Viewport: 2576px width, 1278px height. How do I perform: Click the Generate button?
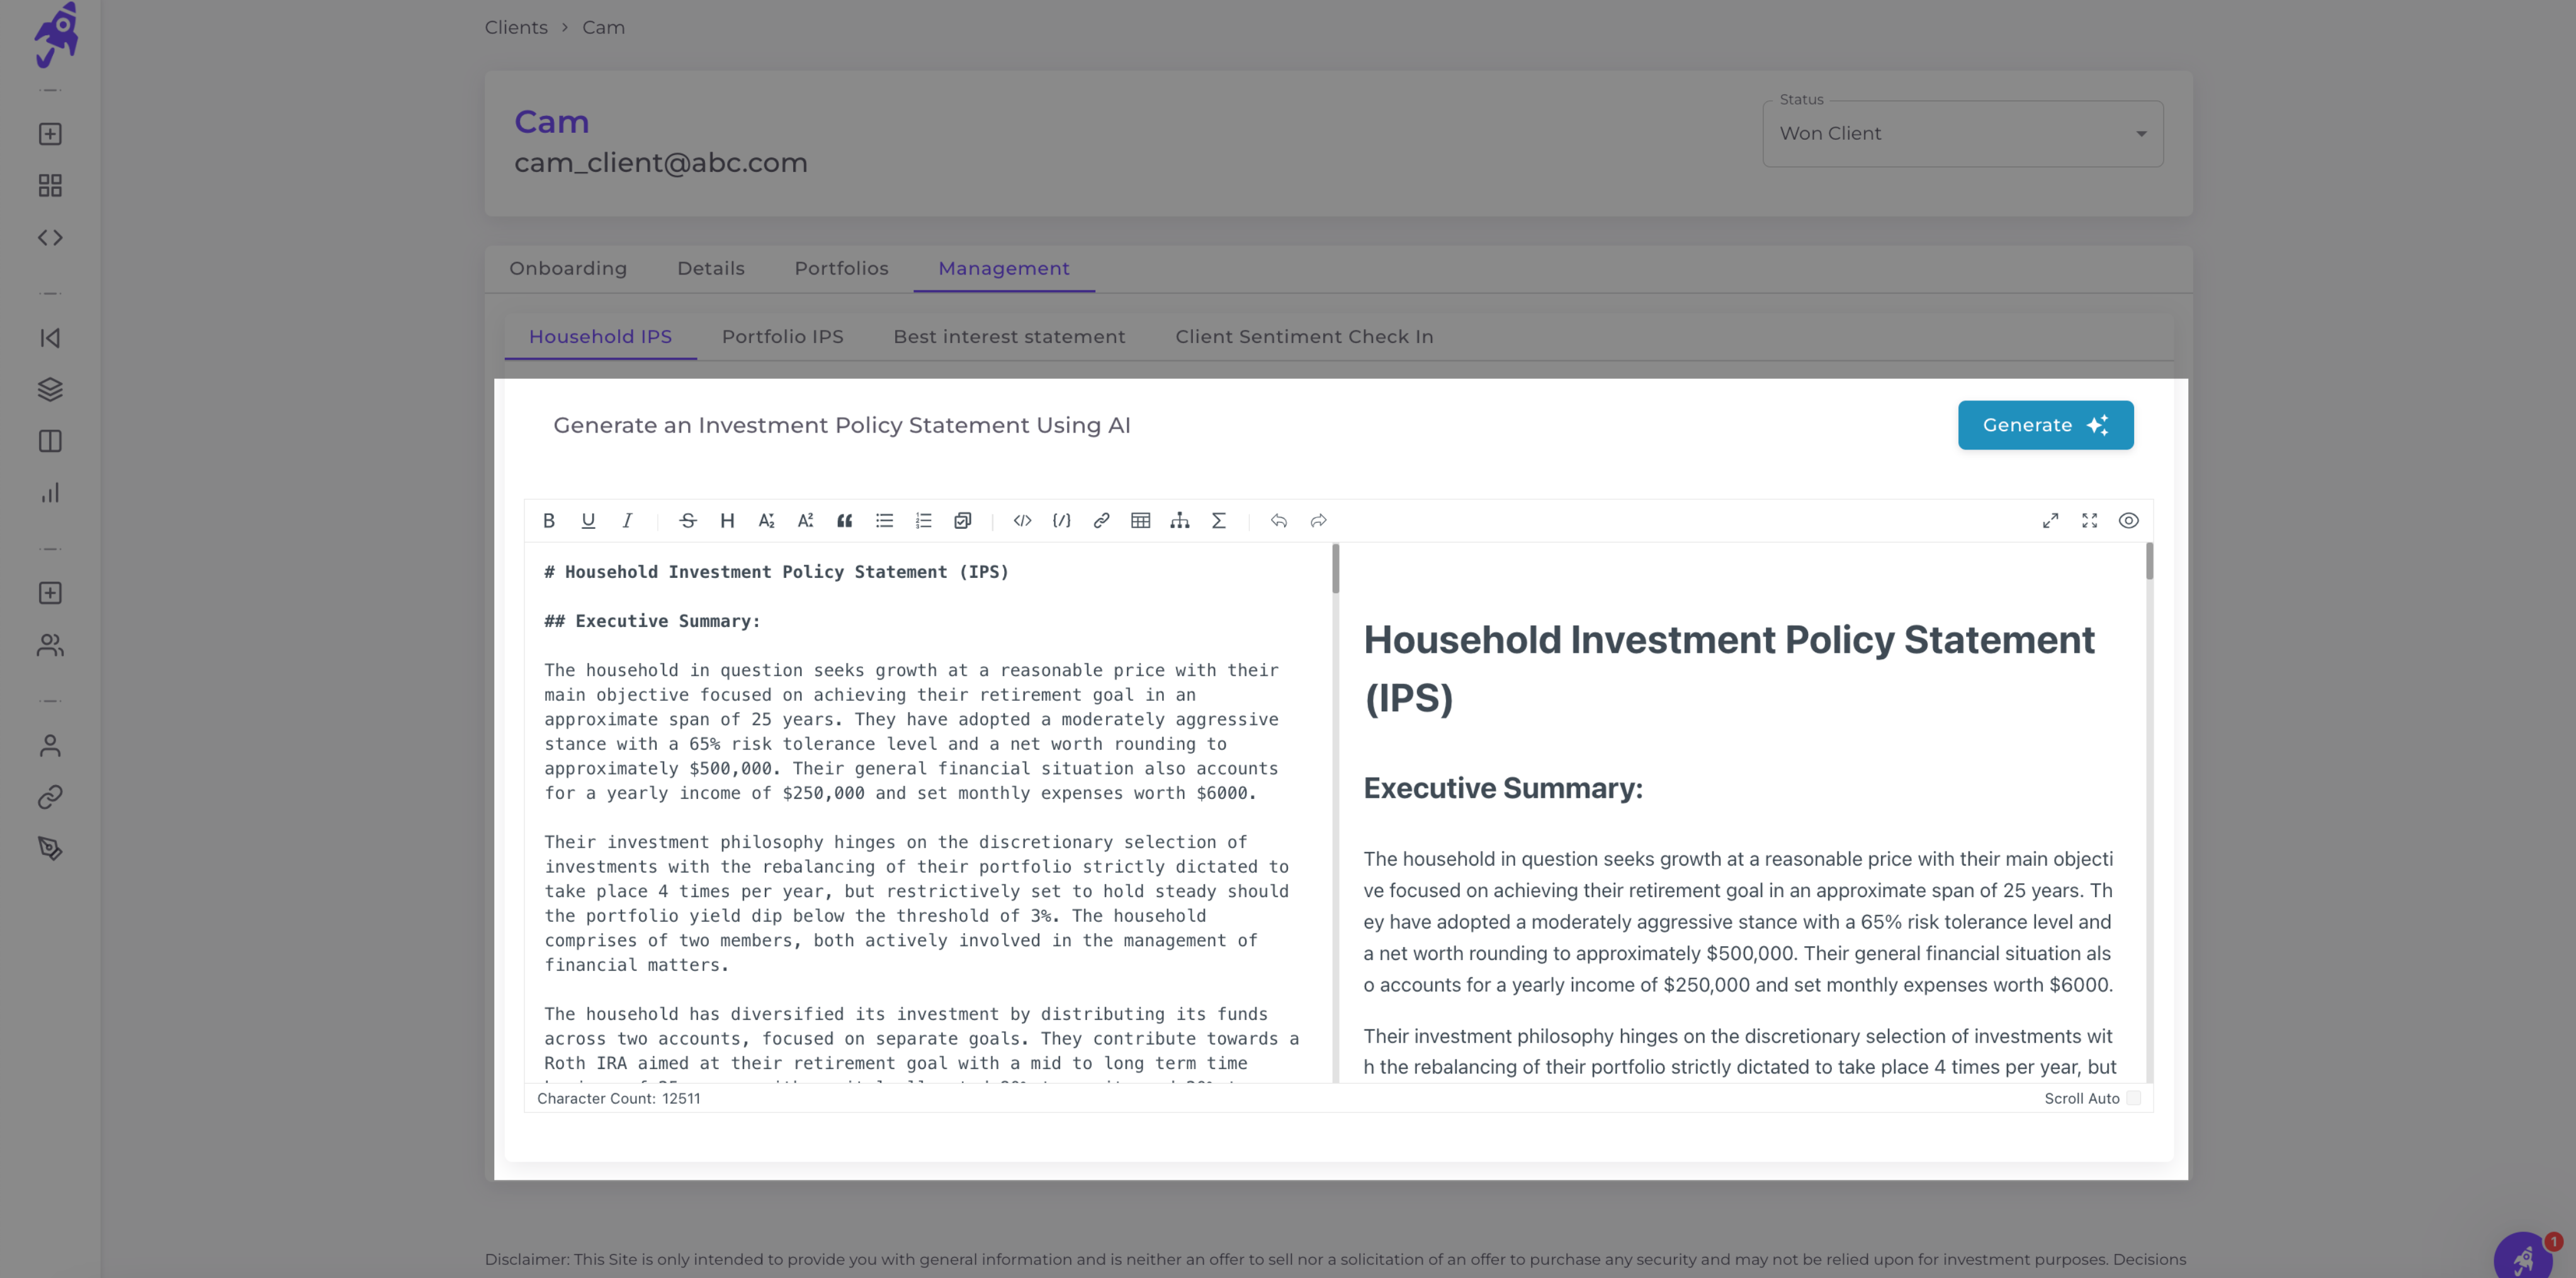click(2045, 425)
